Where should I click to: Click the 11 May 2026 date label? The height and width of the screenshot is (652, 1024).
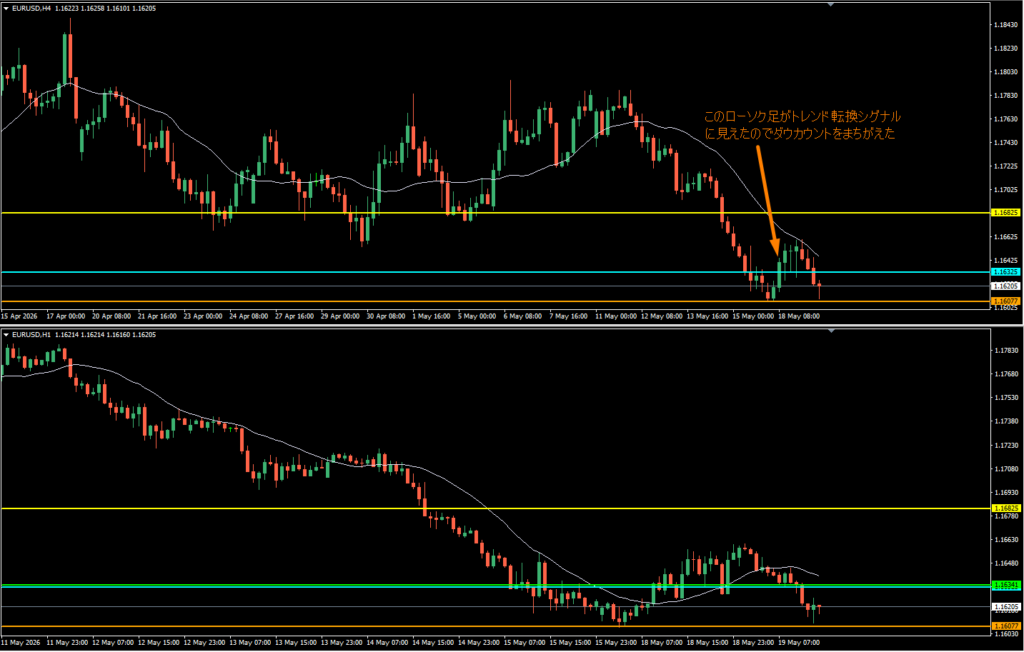20,642
